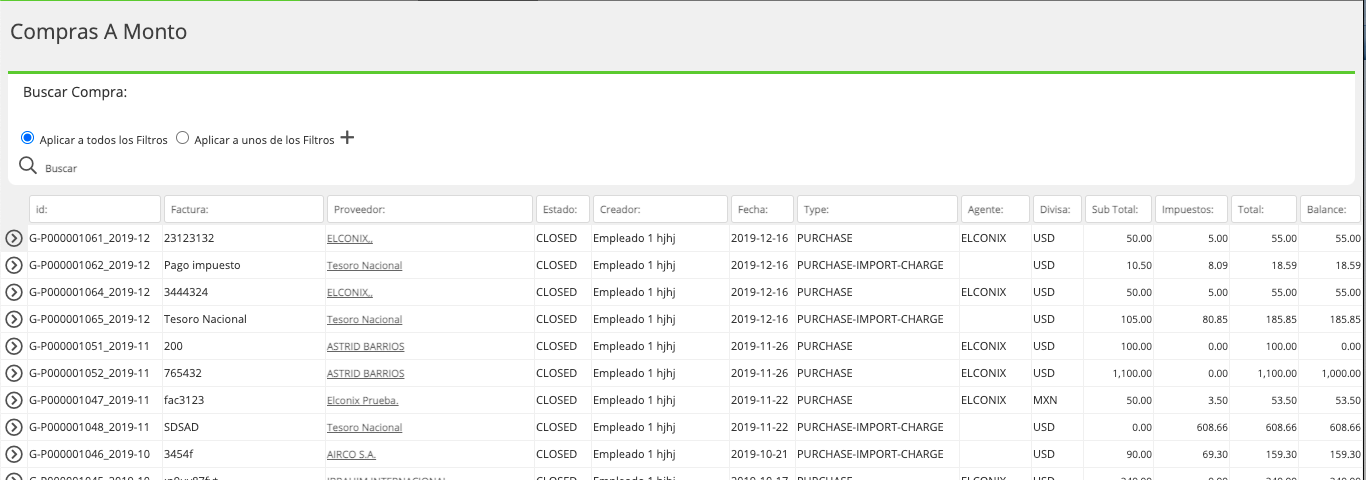This screenshot has width=1366, height=480.
Task: Focus the 'Impuestos:' filter field
Action: tap(1192, 209)
